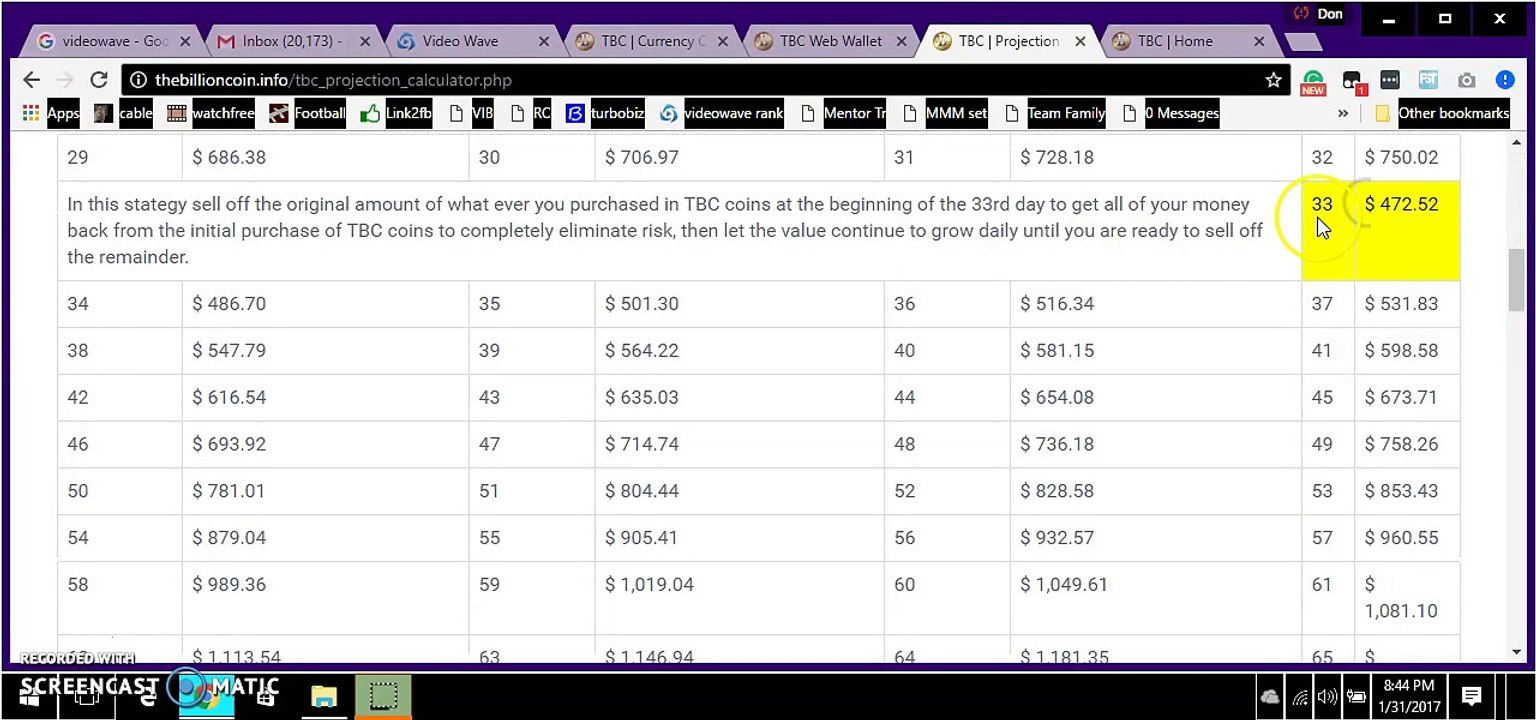
Task: Open the Other bookmarks folder
Action: coord(1442,113)
